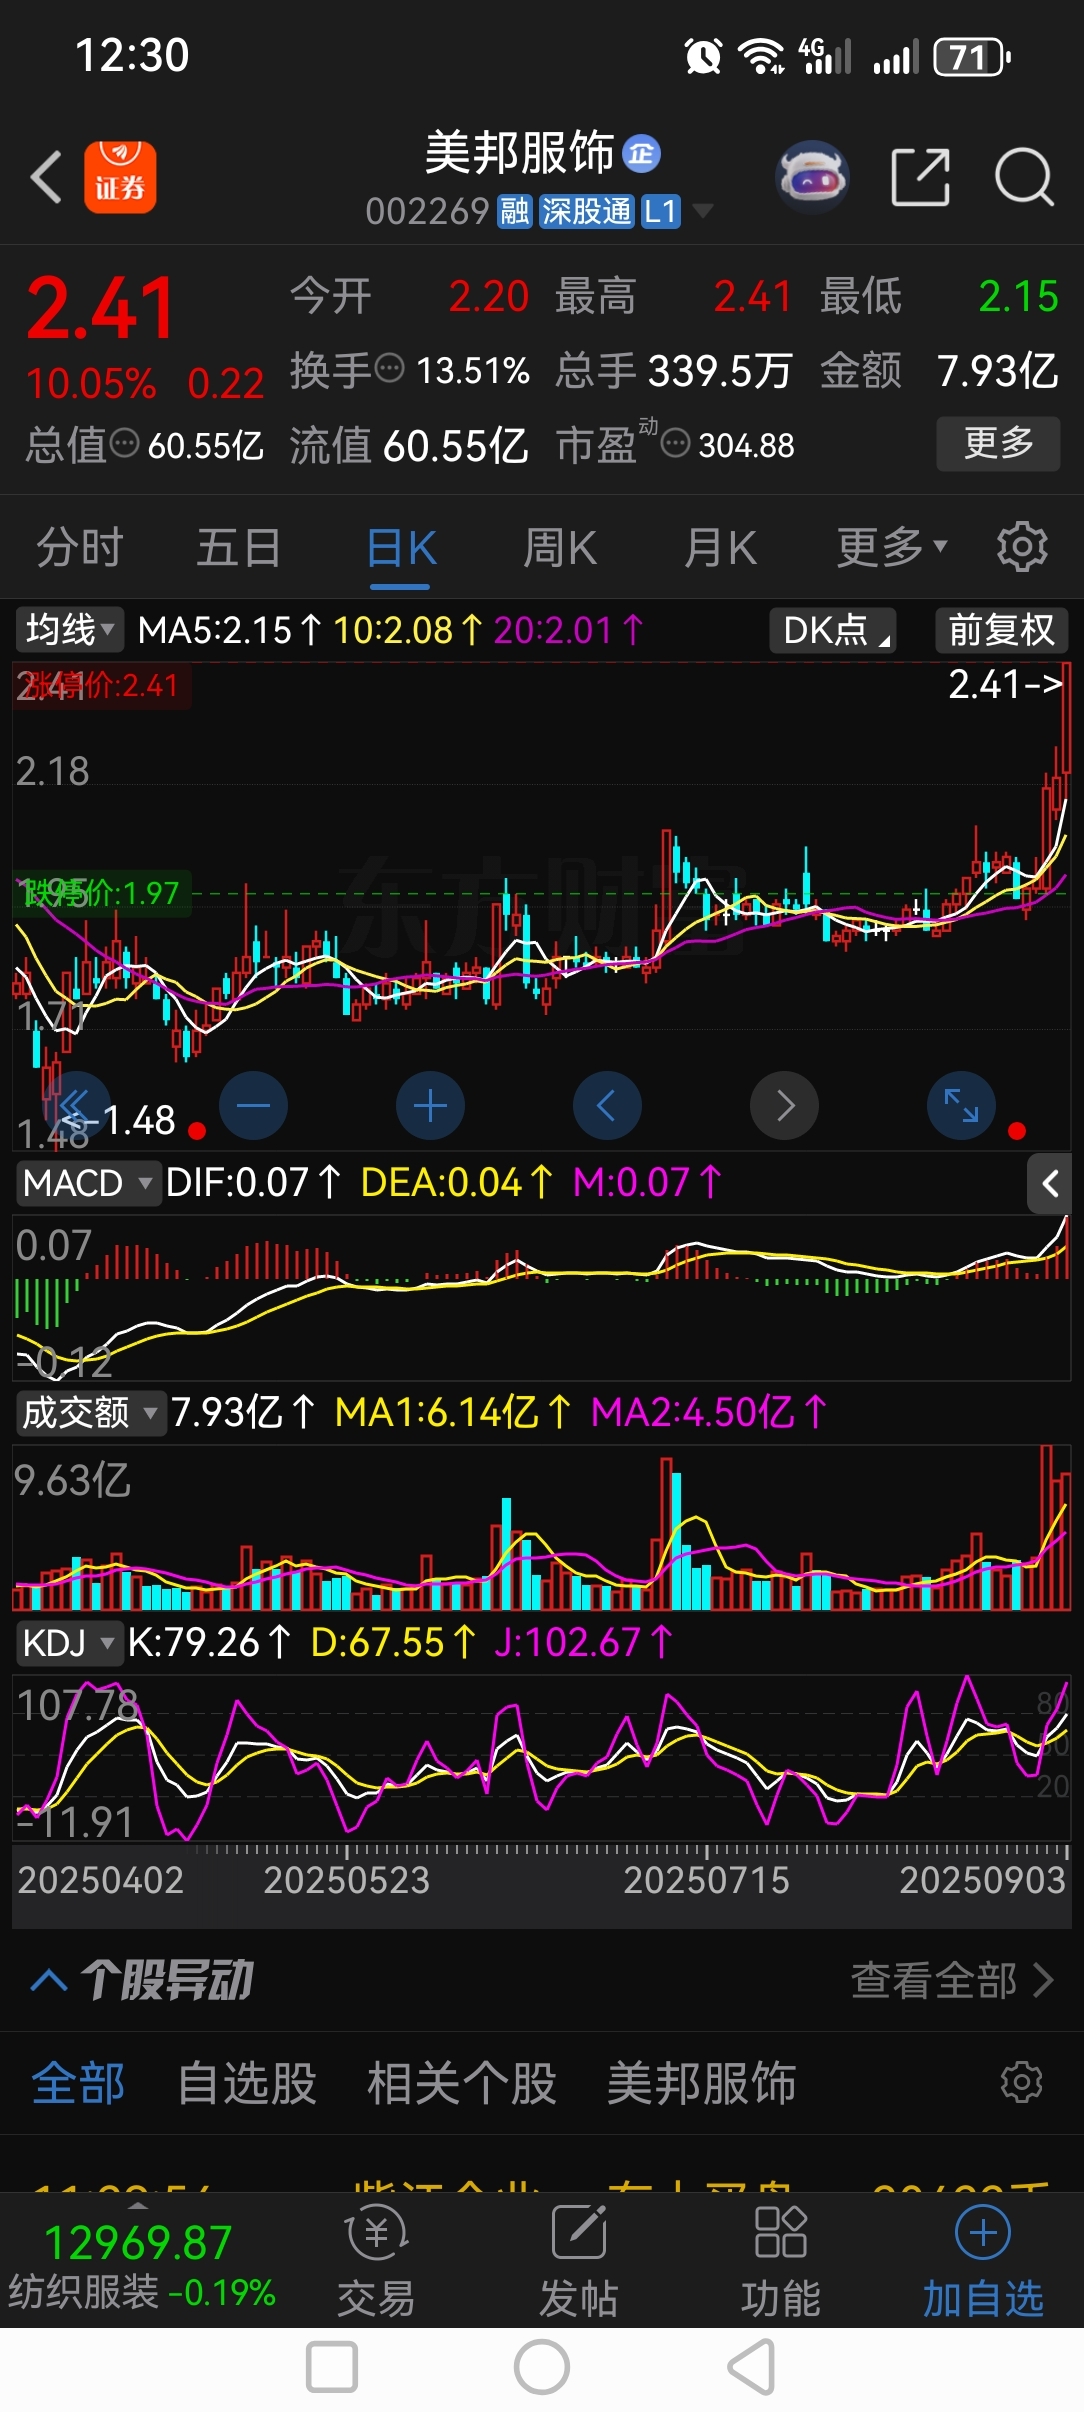Open the 成交额 indicator dropdown
This screenshot has width=1084, height=2412.
[90, 1413]
